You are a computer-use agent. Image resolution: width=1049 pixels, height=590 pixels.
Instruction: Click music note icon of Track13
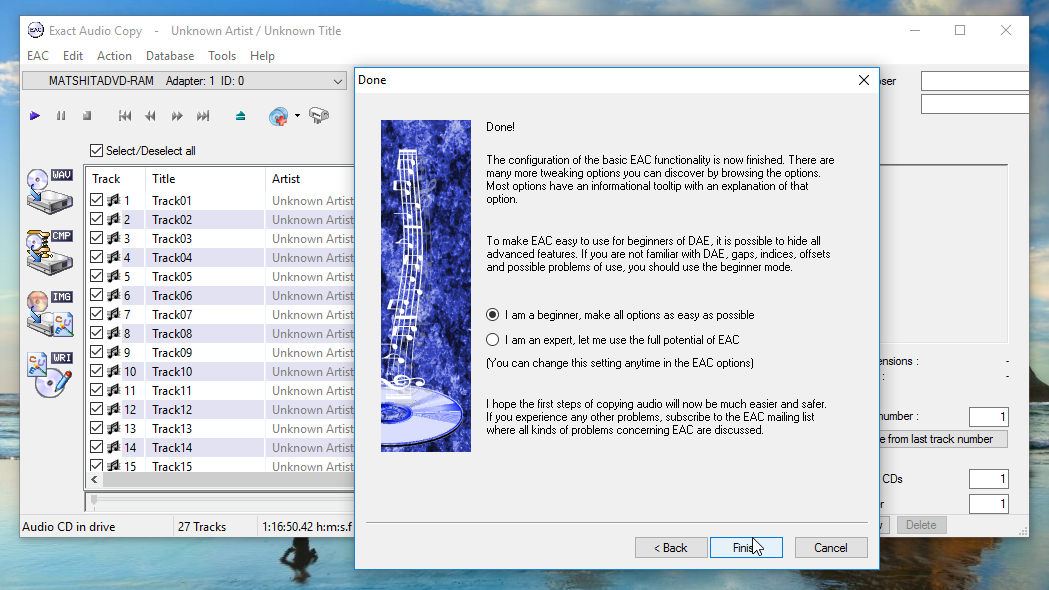(x=114, y=428)
